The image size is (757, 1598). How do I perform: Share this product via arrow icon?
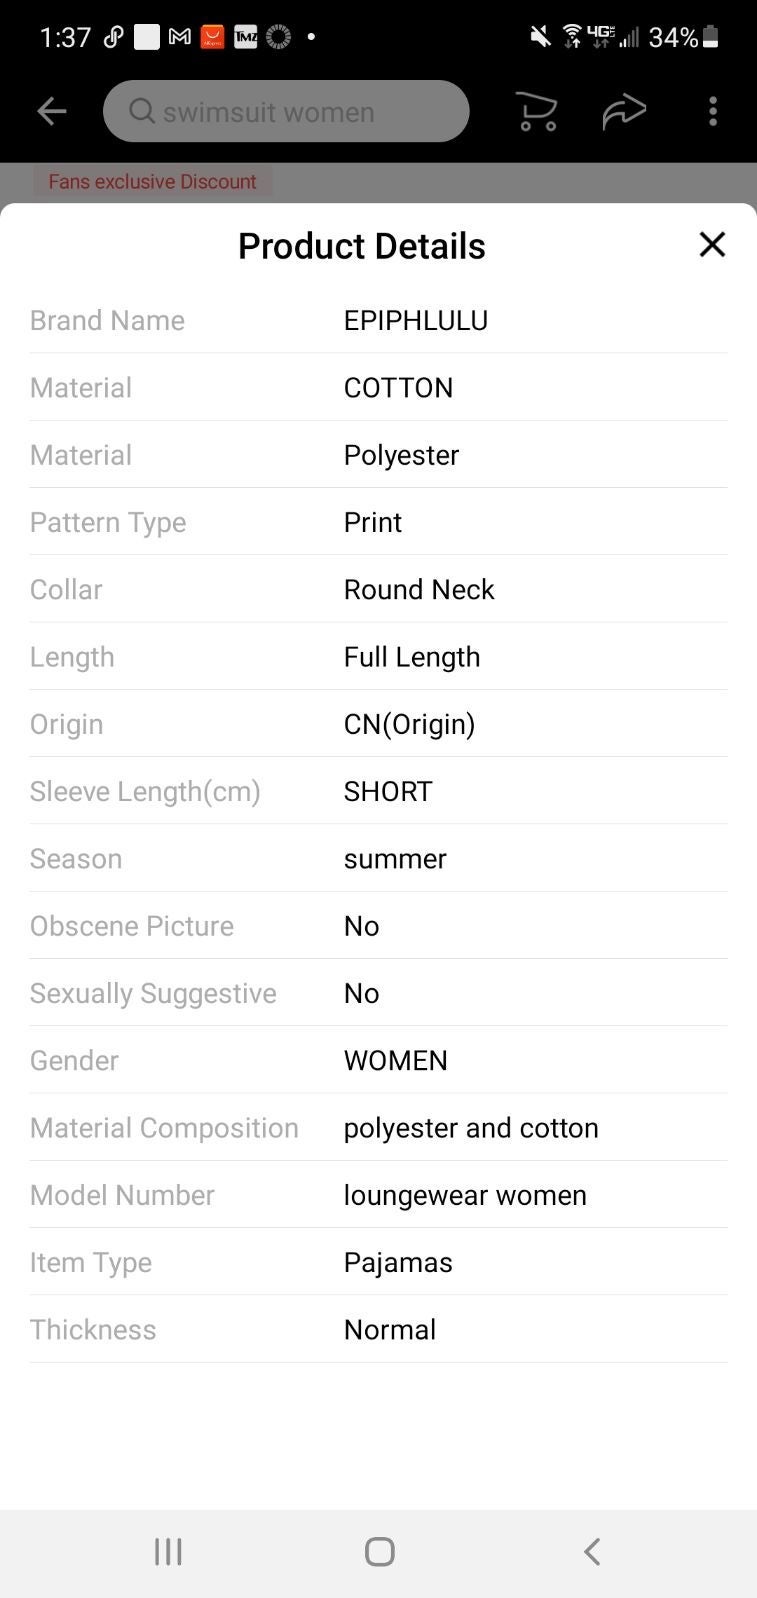coord(624,111)
